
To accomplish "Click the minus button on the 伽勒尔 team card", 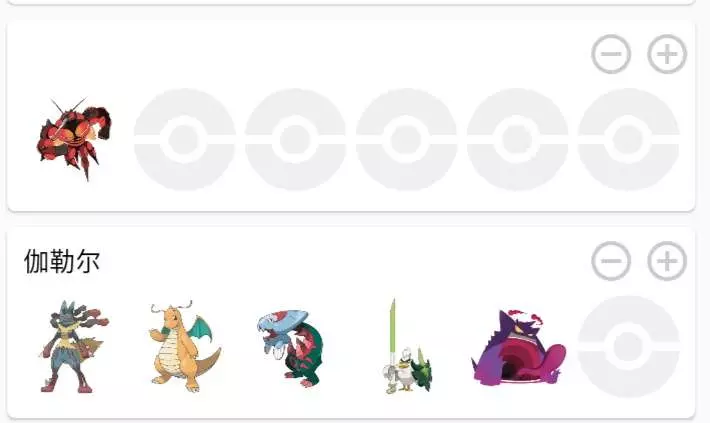I will pos(611,261).
